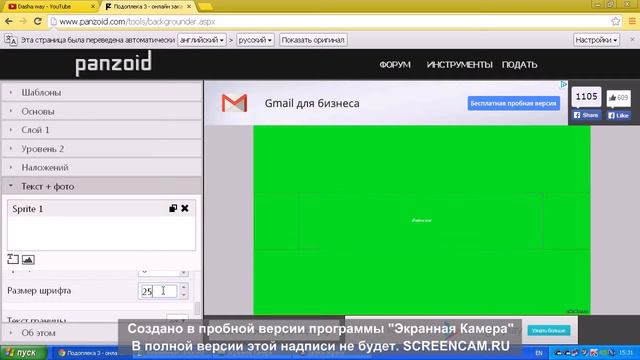
Task: Go back using browser back arrow
Action: click(x=9, y=21)
